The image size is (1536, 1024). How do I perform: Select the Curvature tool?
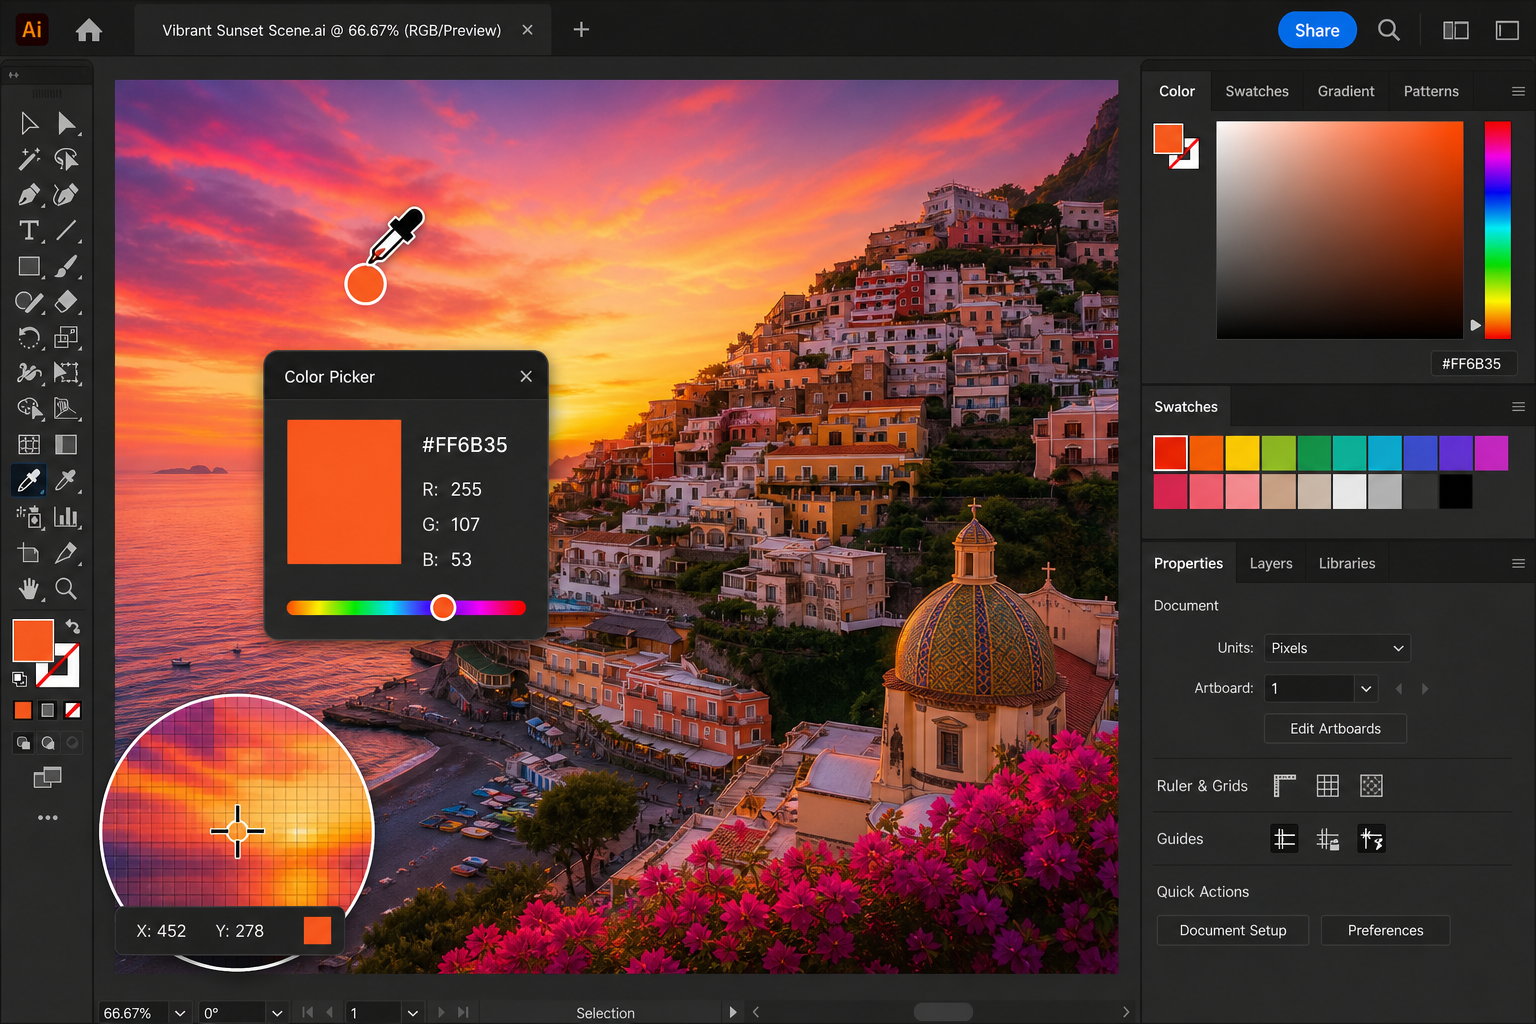pyautogui.click(x=66, y=195)
